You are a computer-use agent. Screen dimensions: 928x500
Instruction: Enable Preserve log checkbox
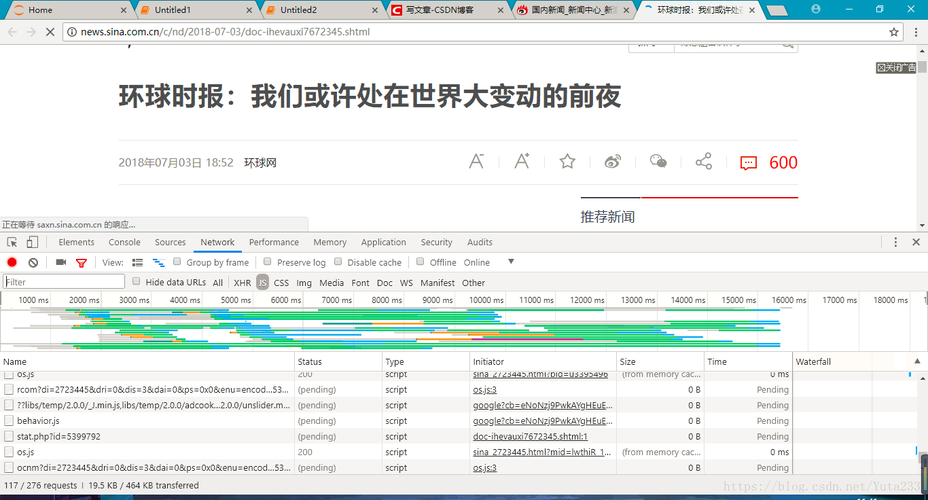268,262
